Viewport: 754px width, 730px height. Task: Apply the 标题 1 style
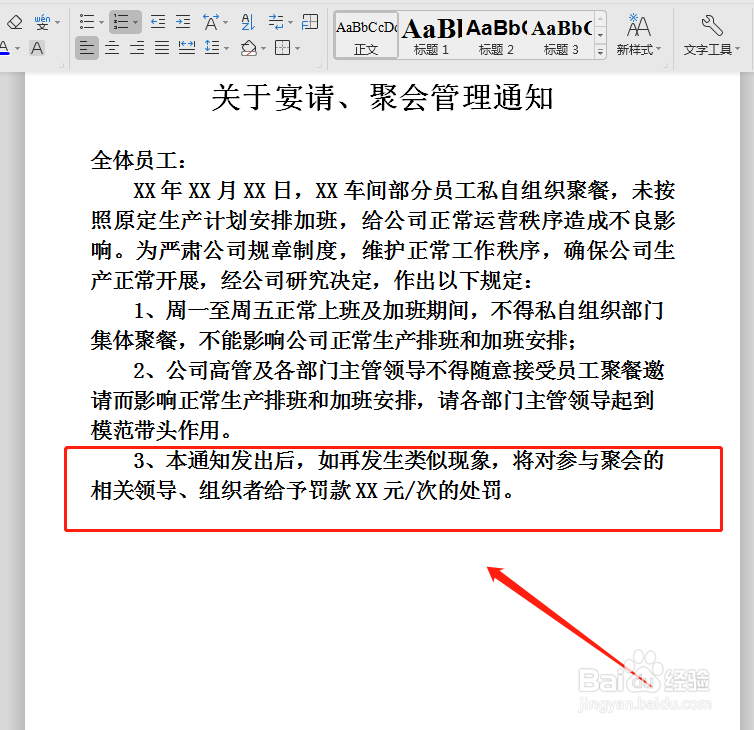point(431,36)
